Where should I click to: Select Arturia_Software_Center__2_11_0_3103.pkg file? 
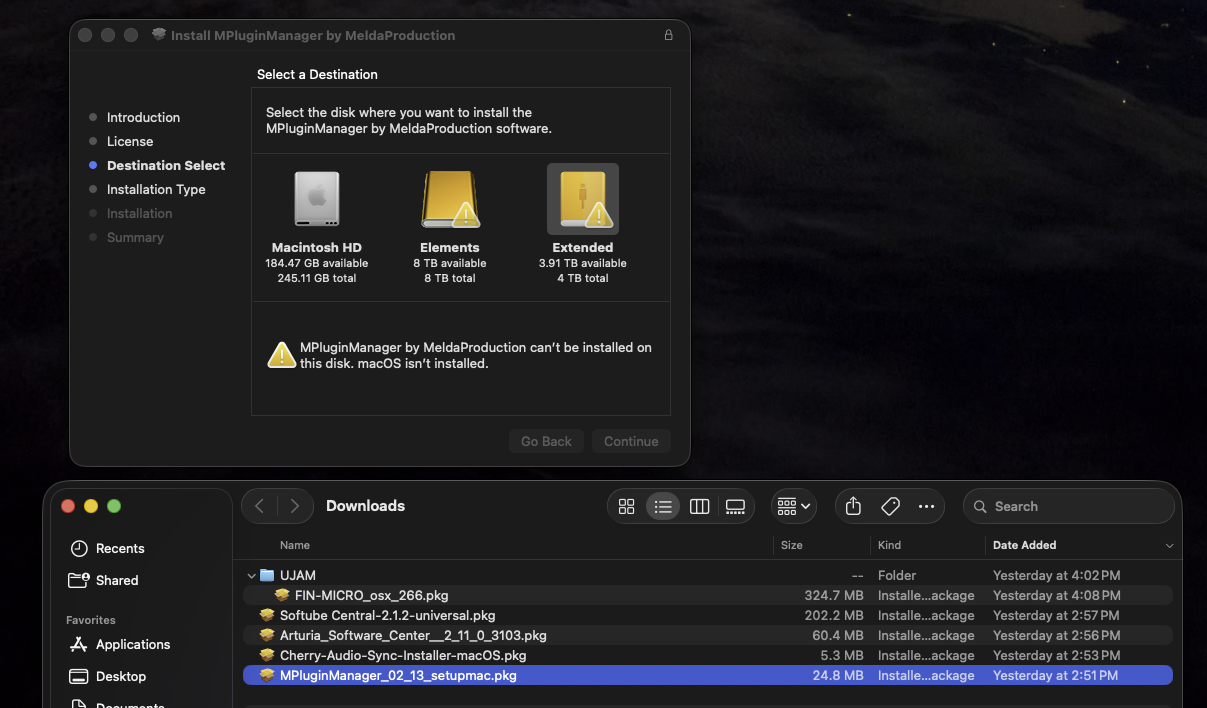(x=708, y=635)
